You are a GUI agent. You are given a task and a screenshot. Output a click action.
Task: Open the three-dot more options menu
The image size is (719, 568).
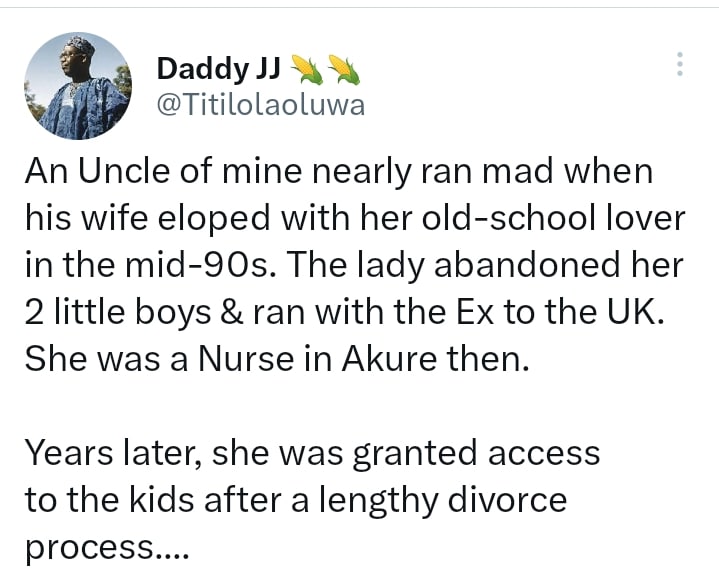680,65
